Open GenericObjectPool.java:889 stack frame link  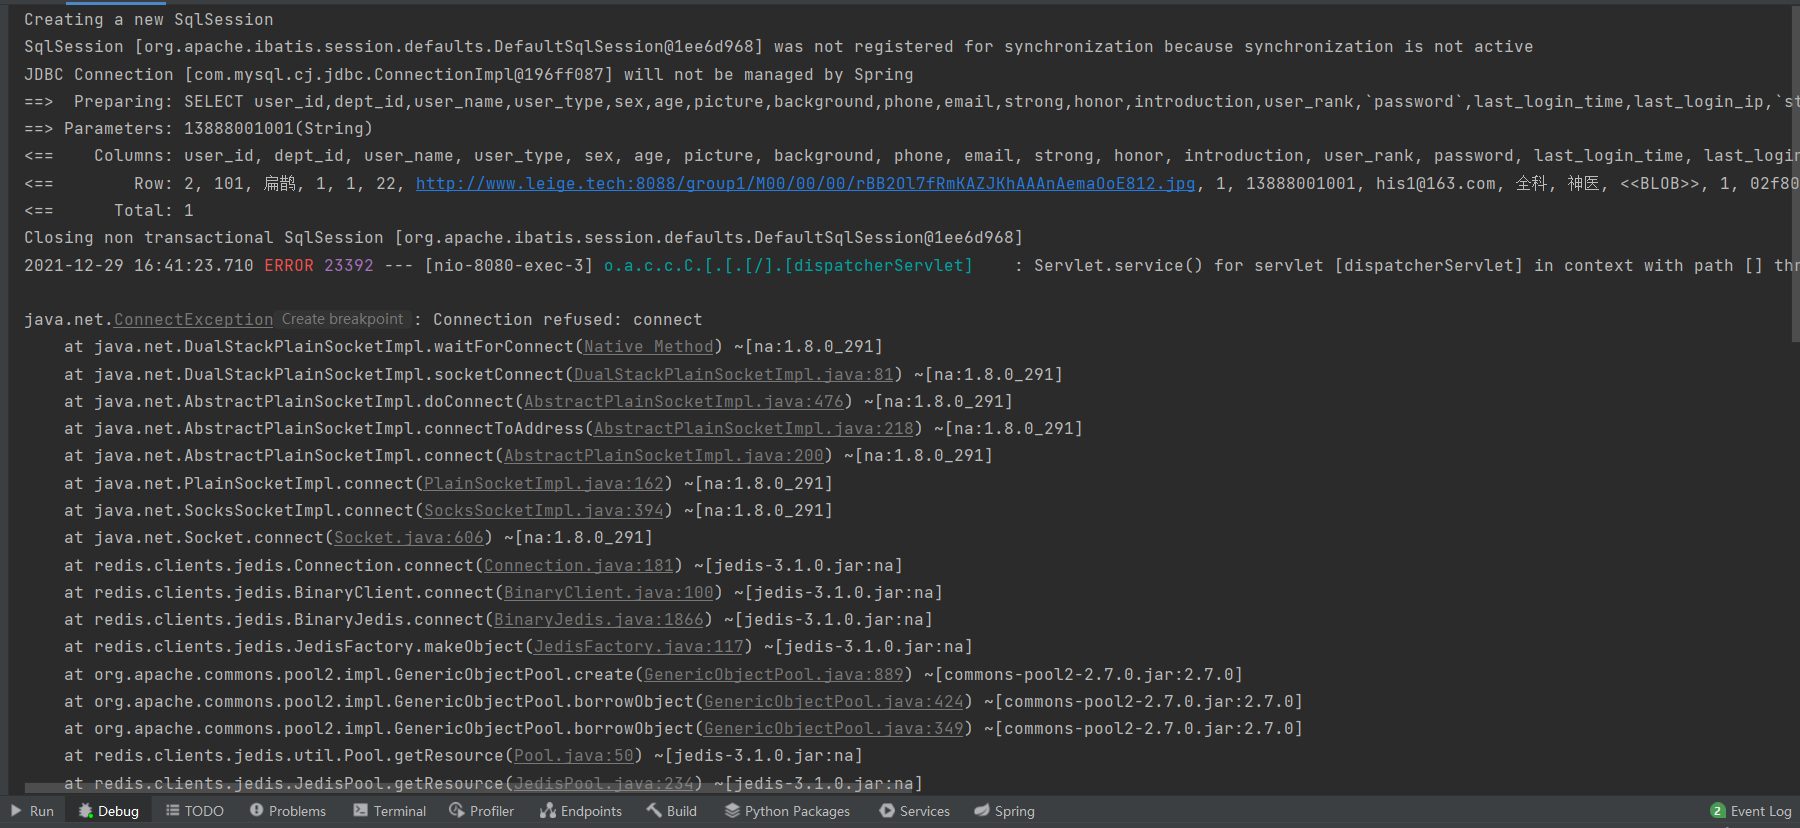pos(773,675)
